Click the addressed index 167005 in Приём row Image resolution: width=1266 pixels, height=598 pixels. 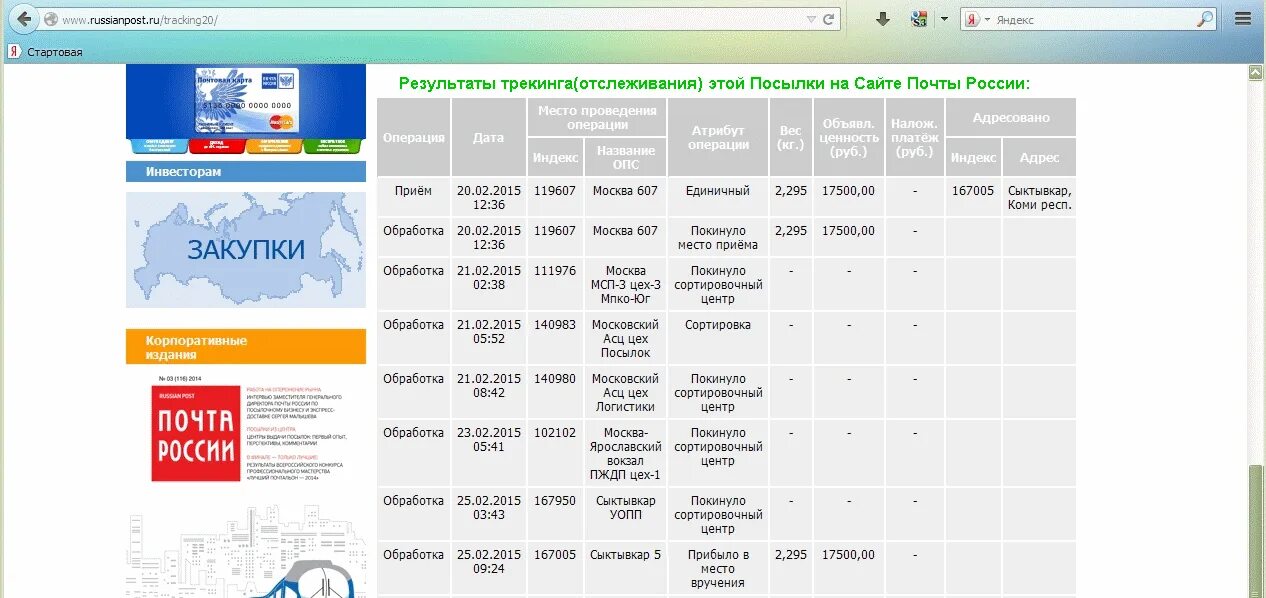tap(973, 197)
